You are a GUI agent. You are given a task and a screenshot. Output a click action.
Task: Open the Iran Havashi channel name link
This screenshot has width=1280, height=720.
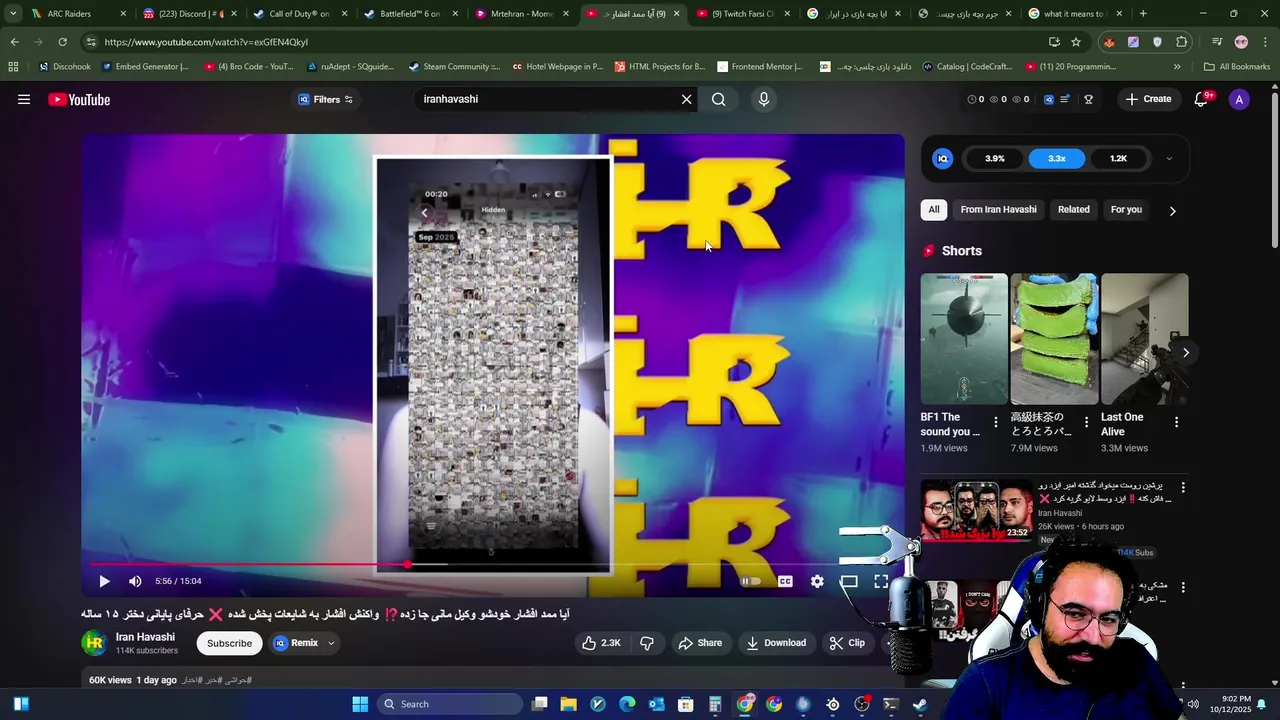pyautogui.click(x=145, y=637)
